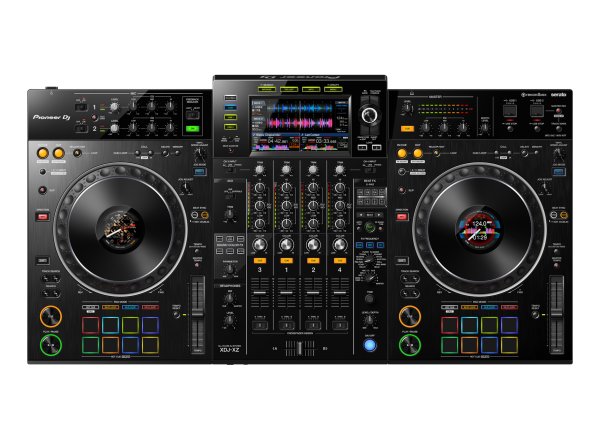Tap the right deck orange performance pad

pos(470,345)
